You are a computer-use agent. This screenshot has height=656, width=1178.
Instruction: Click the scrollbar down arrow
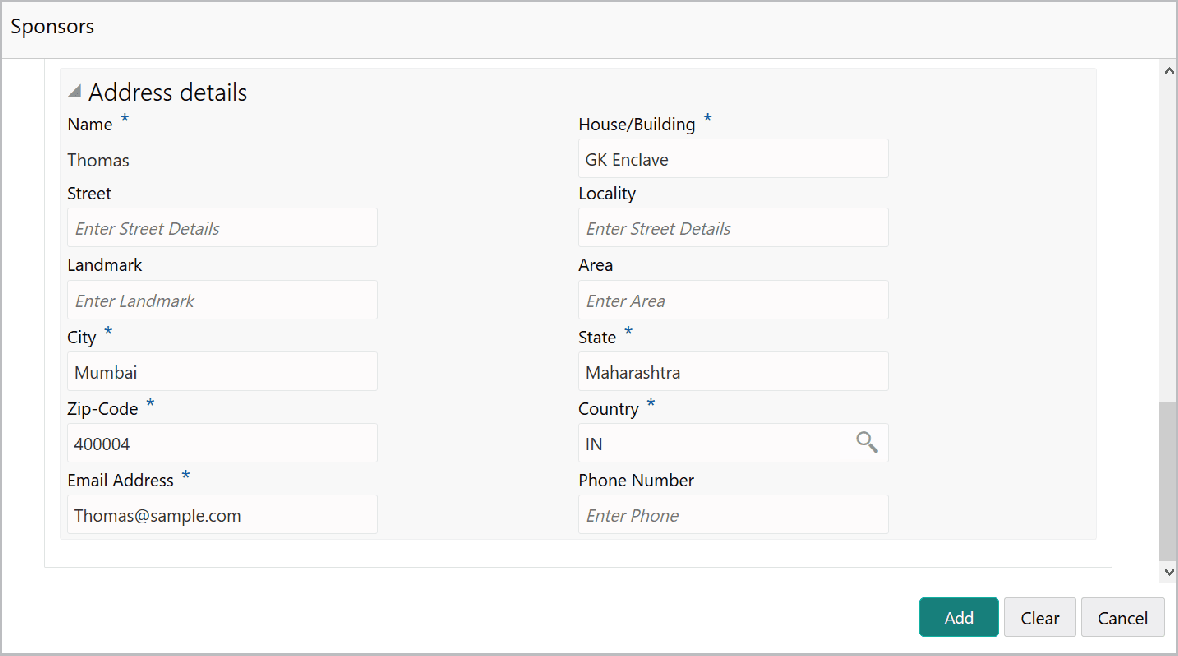[x=1168, y=572]
